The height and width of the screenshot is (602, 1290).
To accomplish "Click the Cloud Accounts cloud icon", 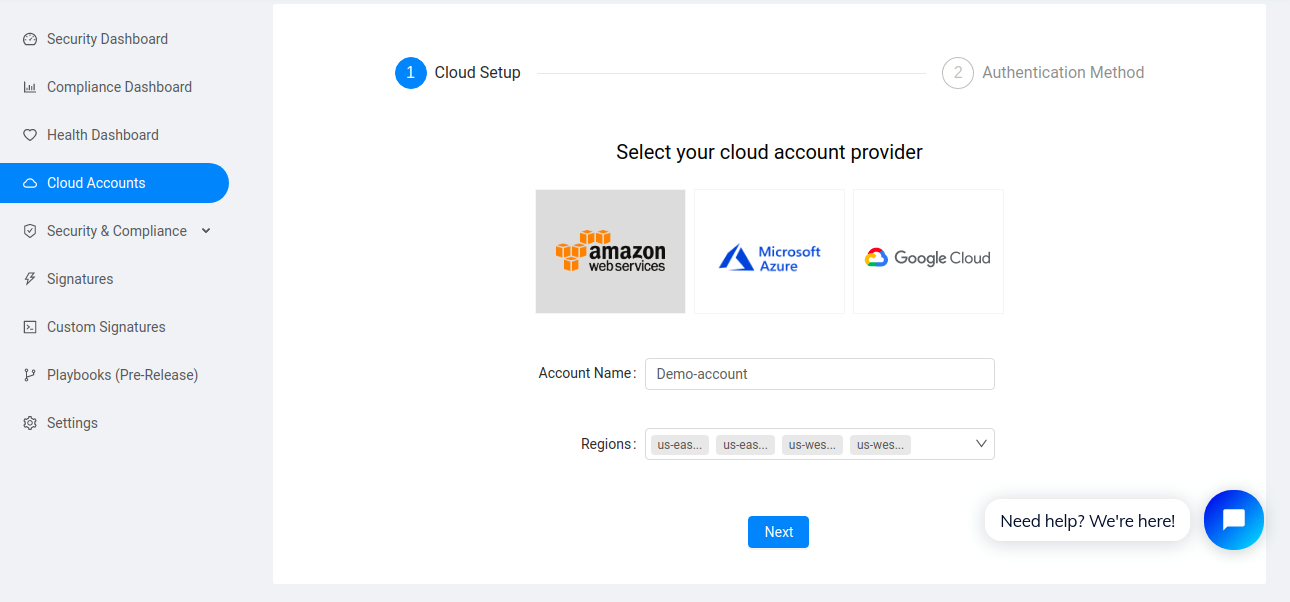I will coord(30,183).
